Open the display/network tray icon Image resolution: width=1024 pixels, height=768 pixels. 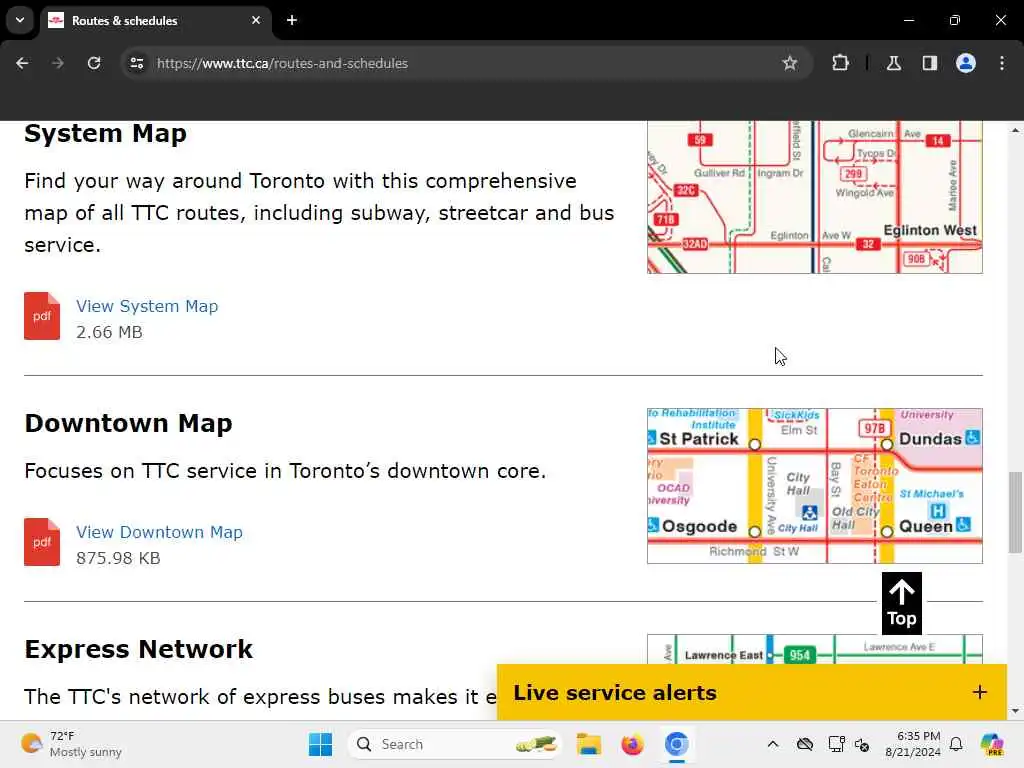tap(837, 744)
